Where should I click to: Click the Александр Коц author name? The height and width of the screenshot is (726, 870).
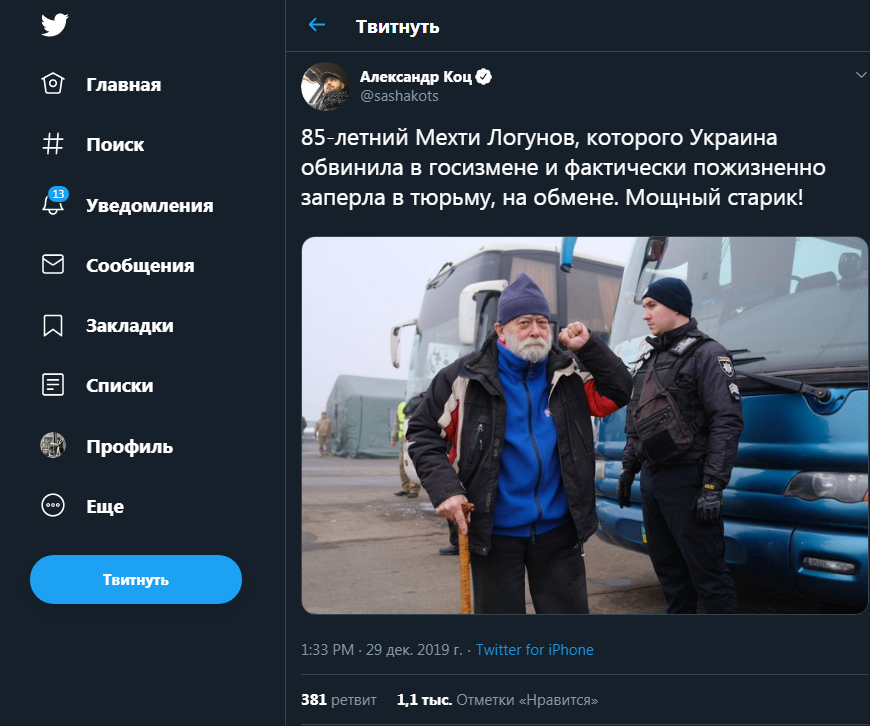coord(416,77)
